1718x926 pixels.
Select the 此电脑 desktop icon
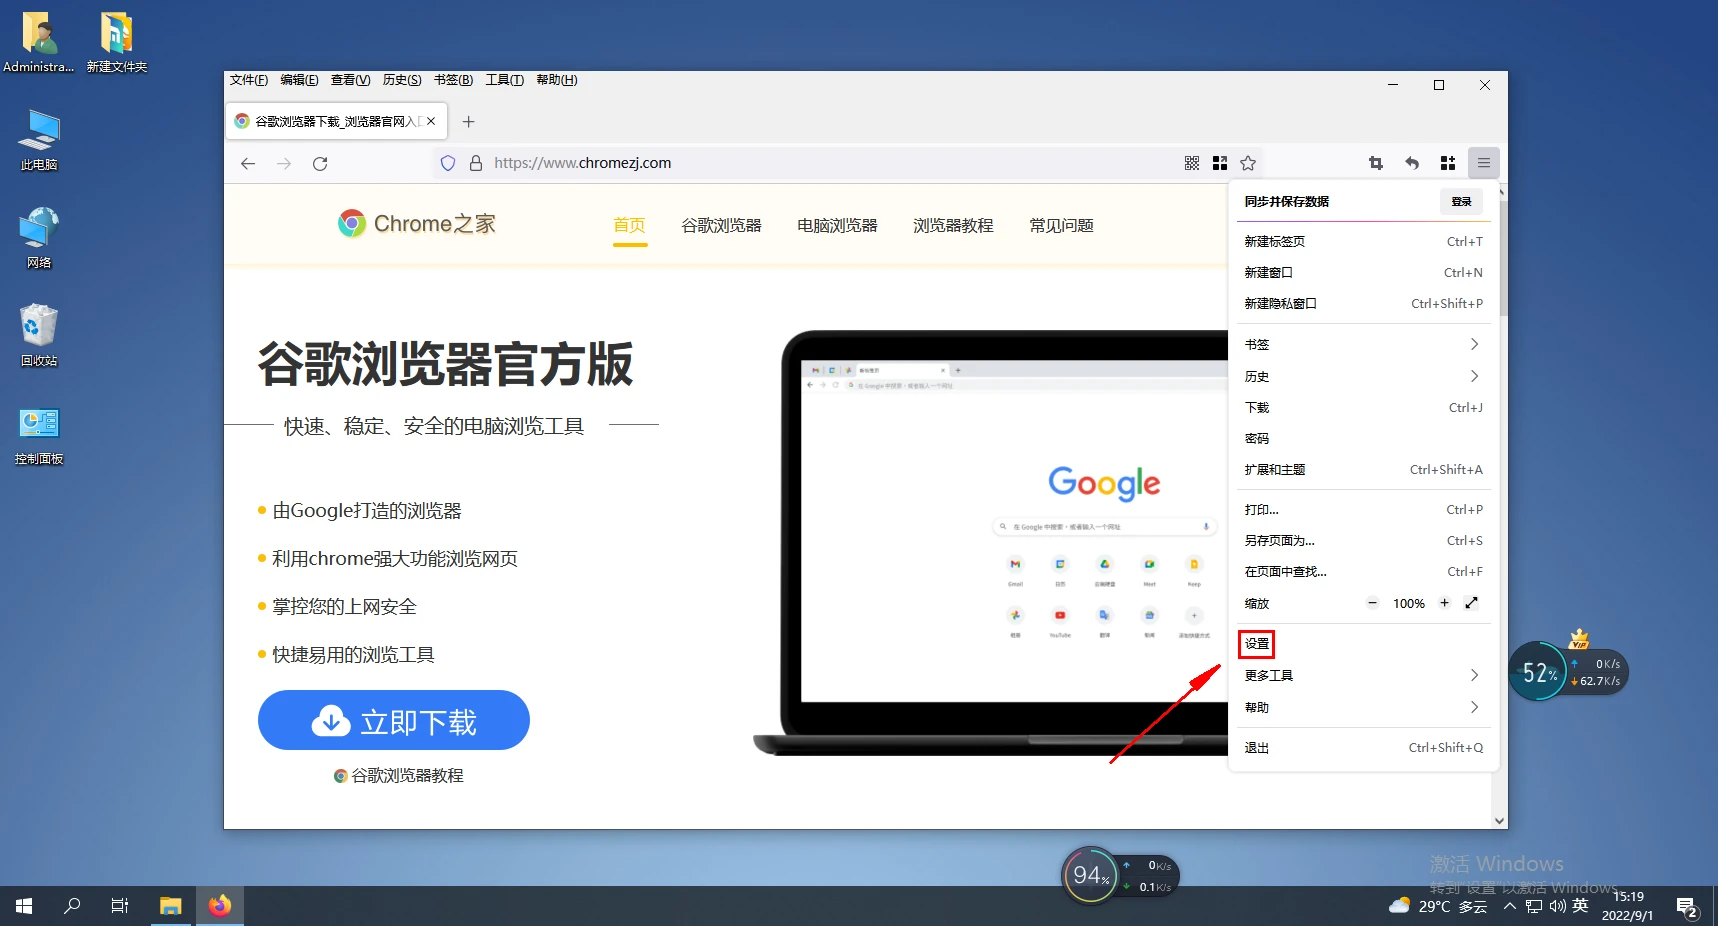click(39, 141)
